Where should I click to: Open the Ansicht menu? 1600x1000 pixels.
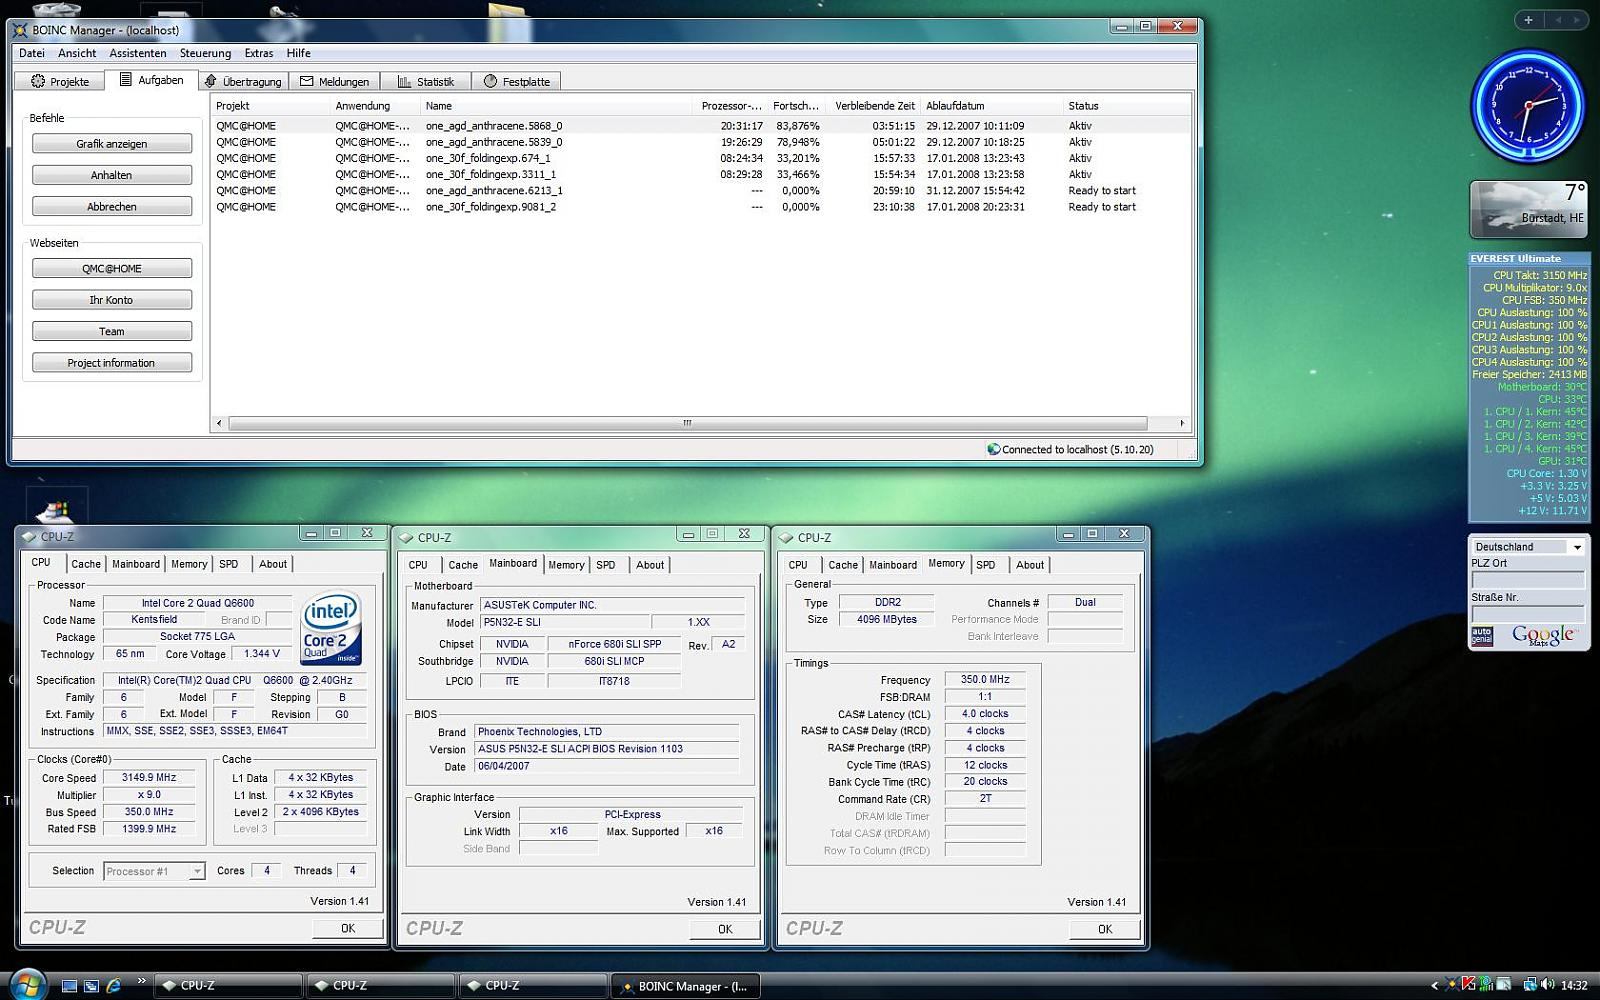point(77,53)
